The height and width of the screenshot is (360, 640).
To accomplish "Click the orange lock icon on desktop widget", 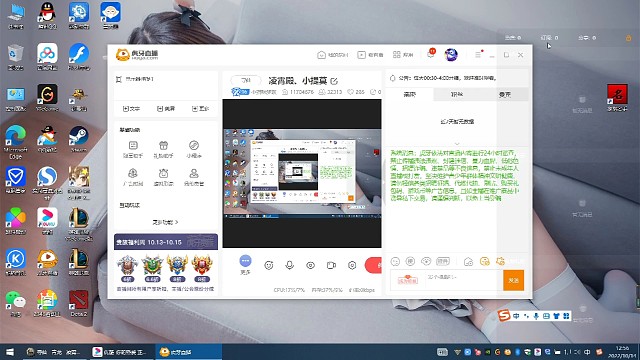I will pyautogui.click(x=629, y=38).
